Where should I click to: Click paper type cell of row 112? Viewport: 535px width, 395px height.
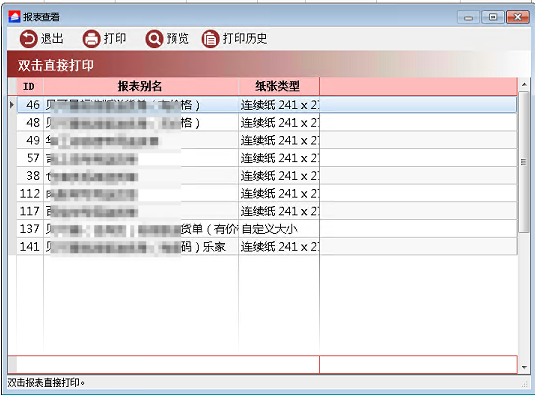coord(278,193)
